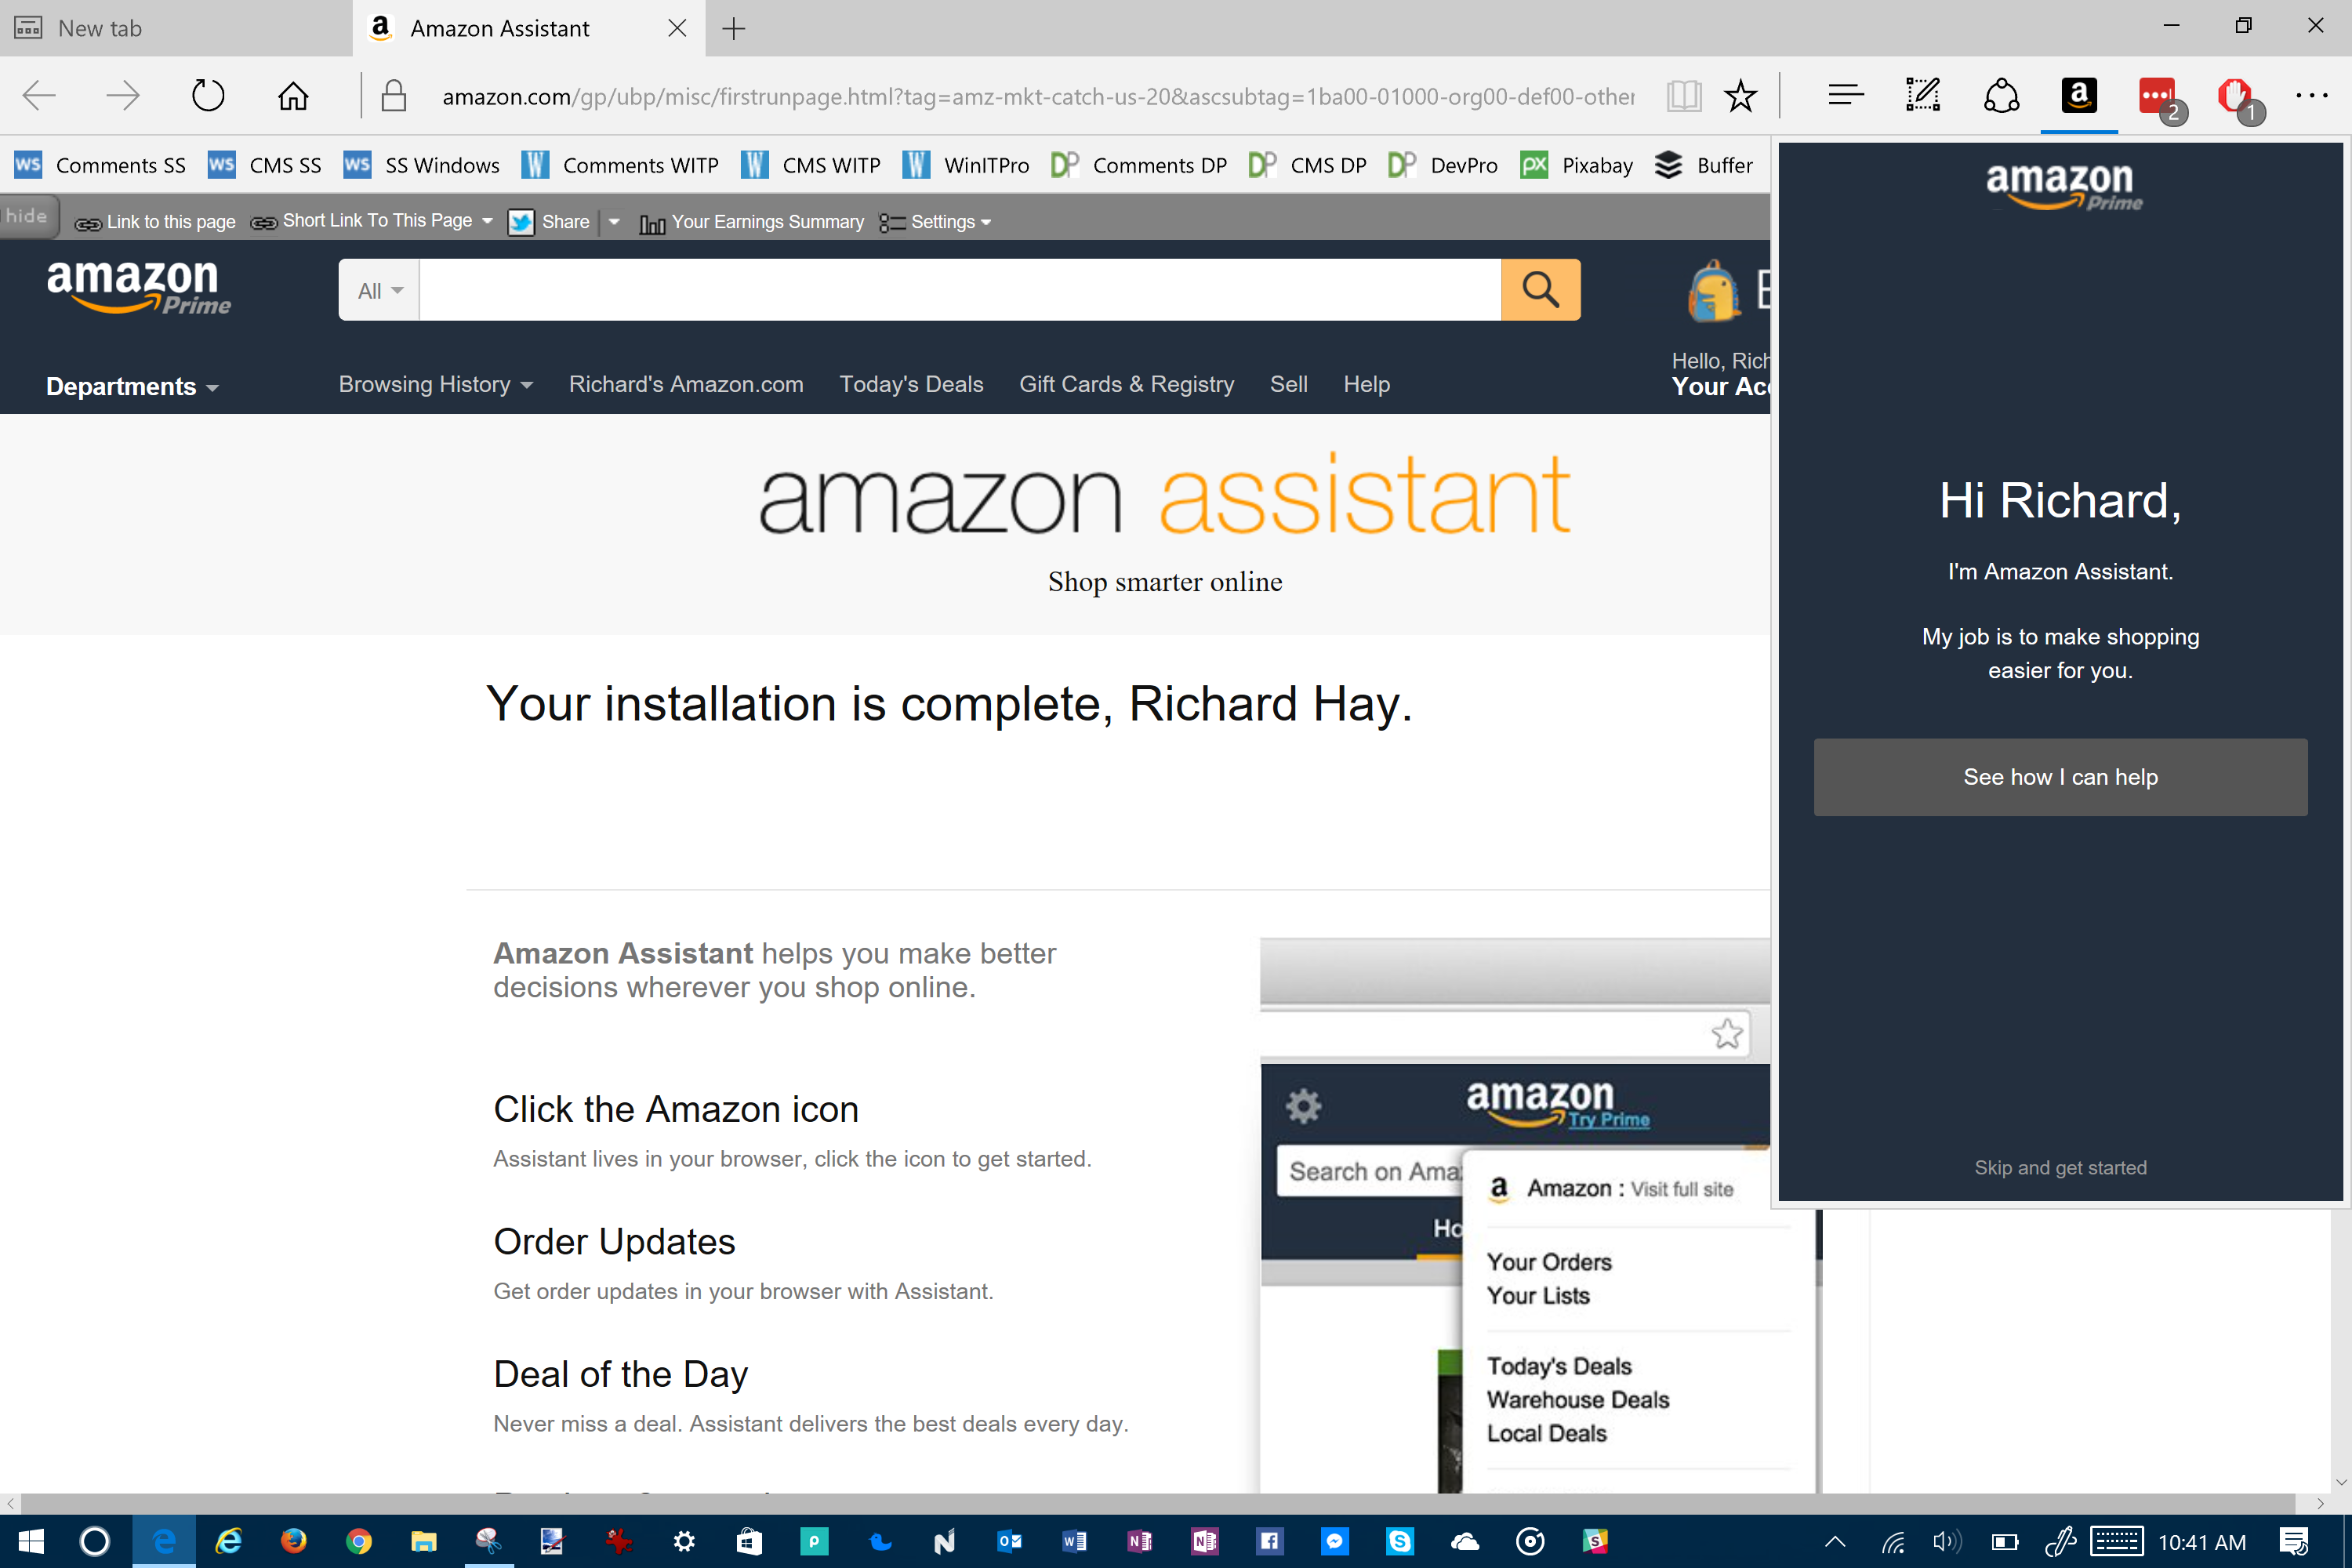Open the Hub (favorites and history) icon

(1845, 96)
